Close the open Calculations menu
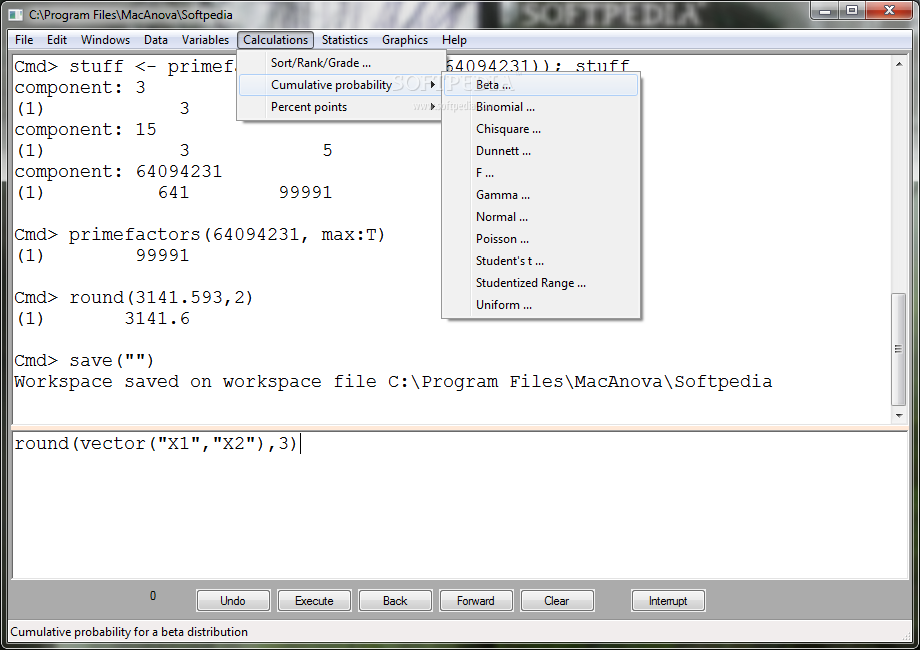The width and height of the screenshot is (920, 650). click(275, 40)
